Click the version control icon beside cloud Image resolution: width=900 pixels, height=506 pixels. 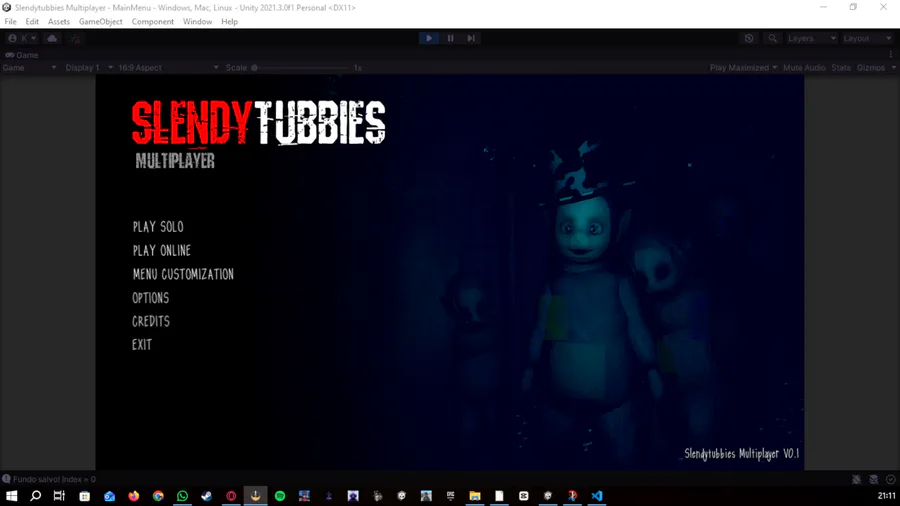(75, 38)
